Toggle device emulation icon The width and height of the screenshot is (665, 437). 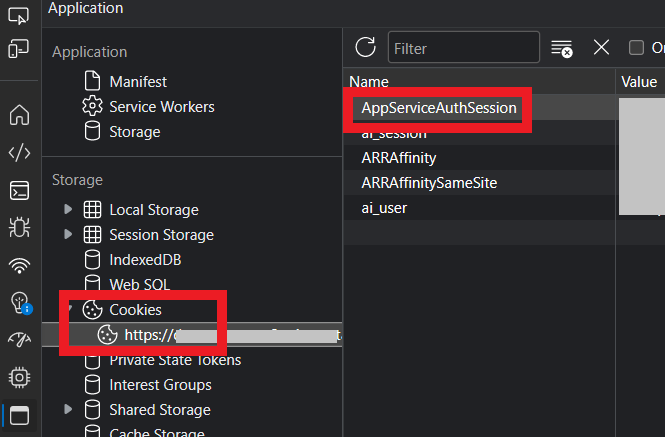(x=19, y=48)
